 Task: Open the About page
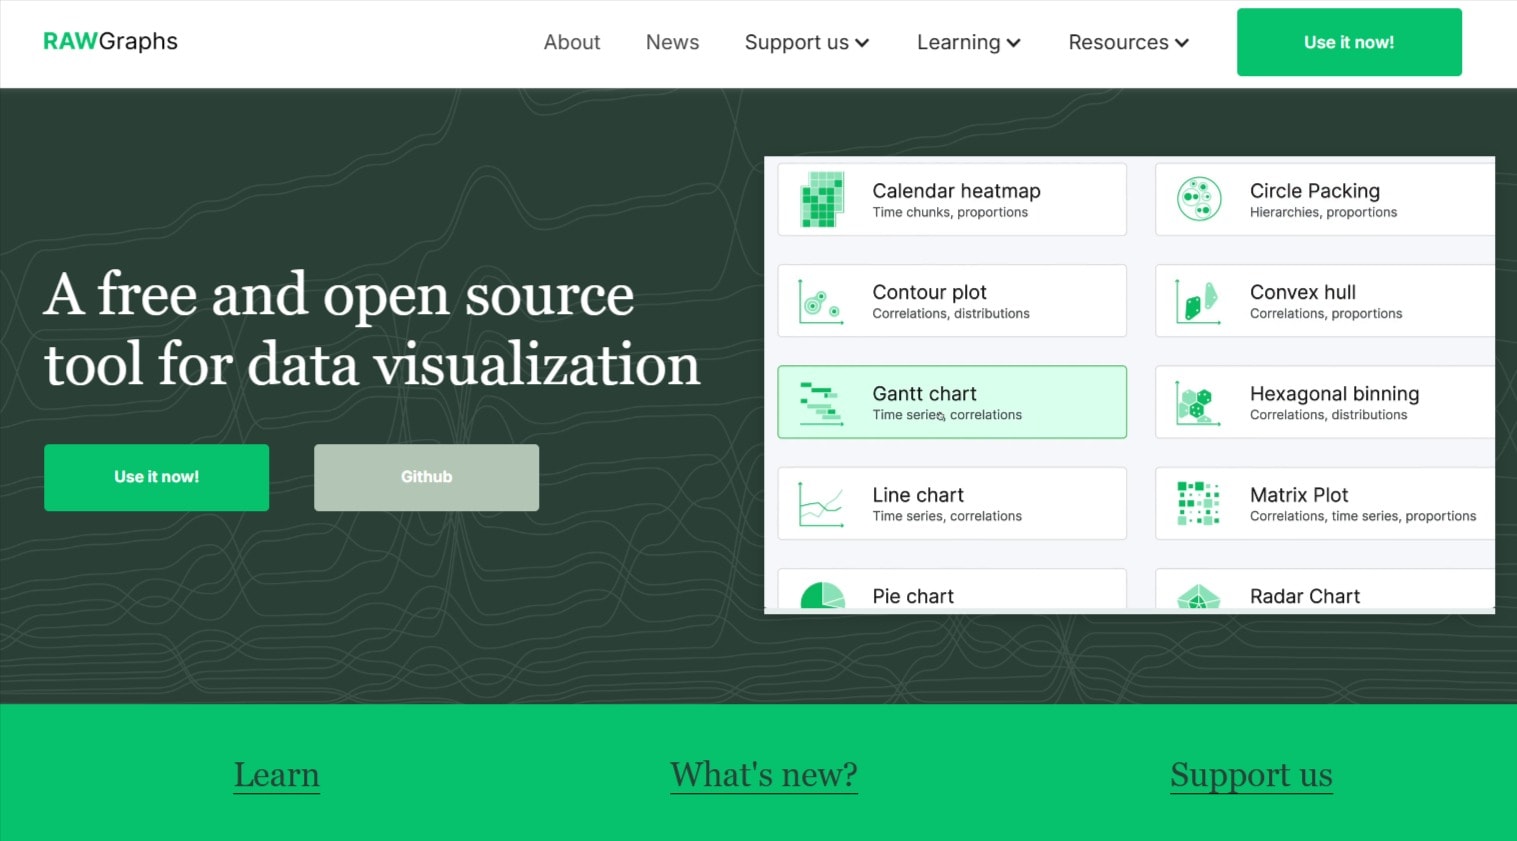572,42
